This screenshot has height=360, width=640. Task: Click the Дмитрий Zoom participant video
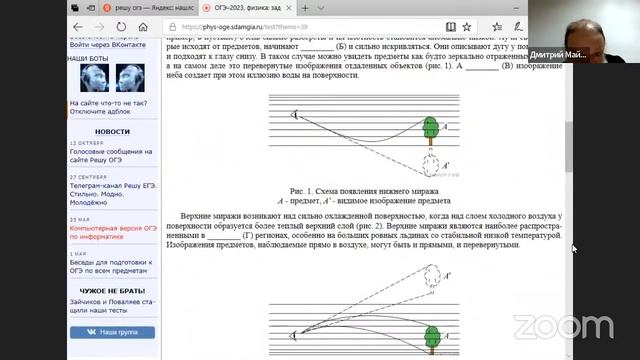tap(584, 31)
